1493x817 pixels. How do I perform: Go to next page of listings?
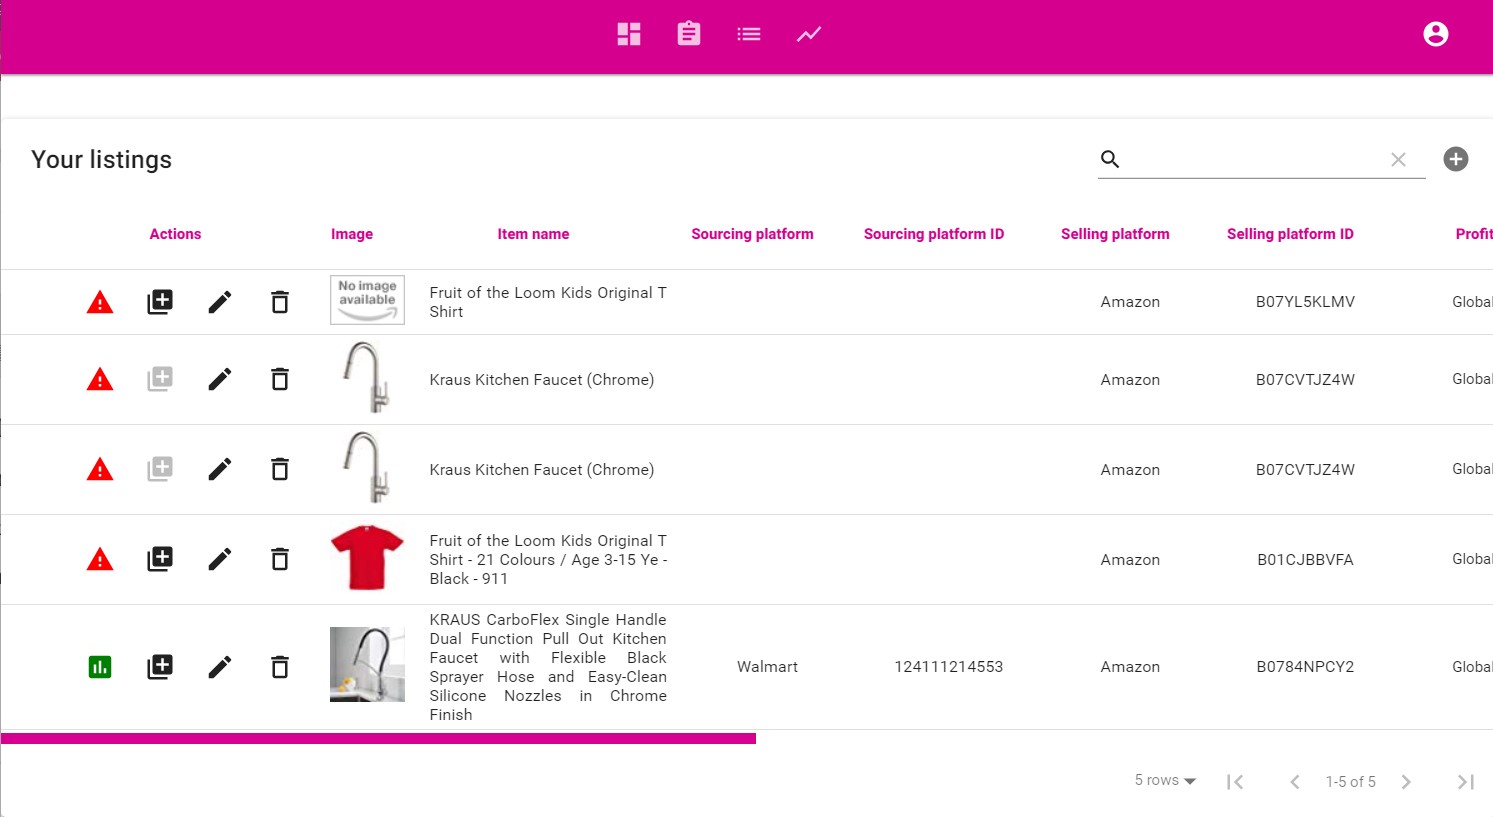click(x=1406, y=782)
